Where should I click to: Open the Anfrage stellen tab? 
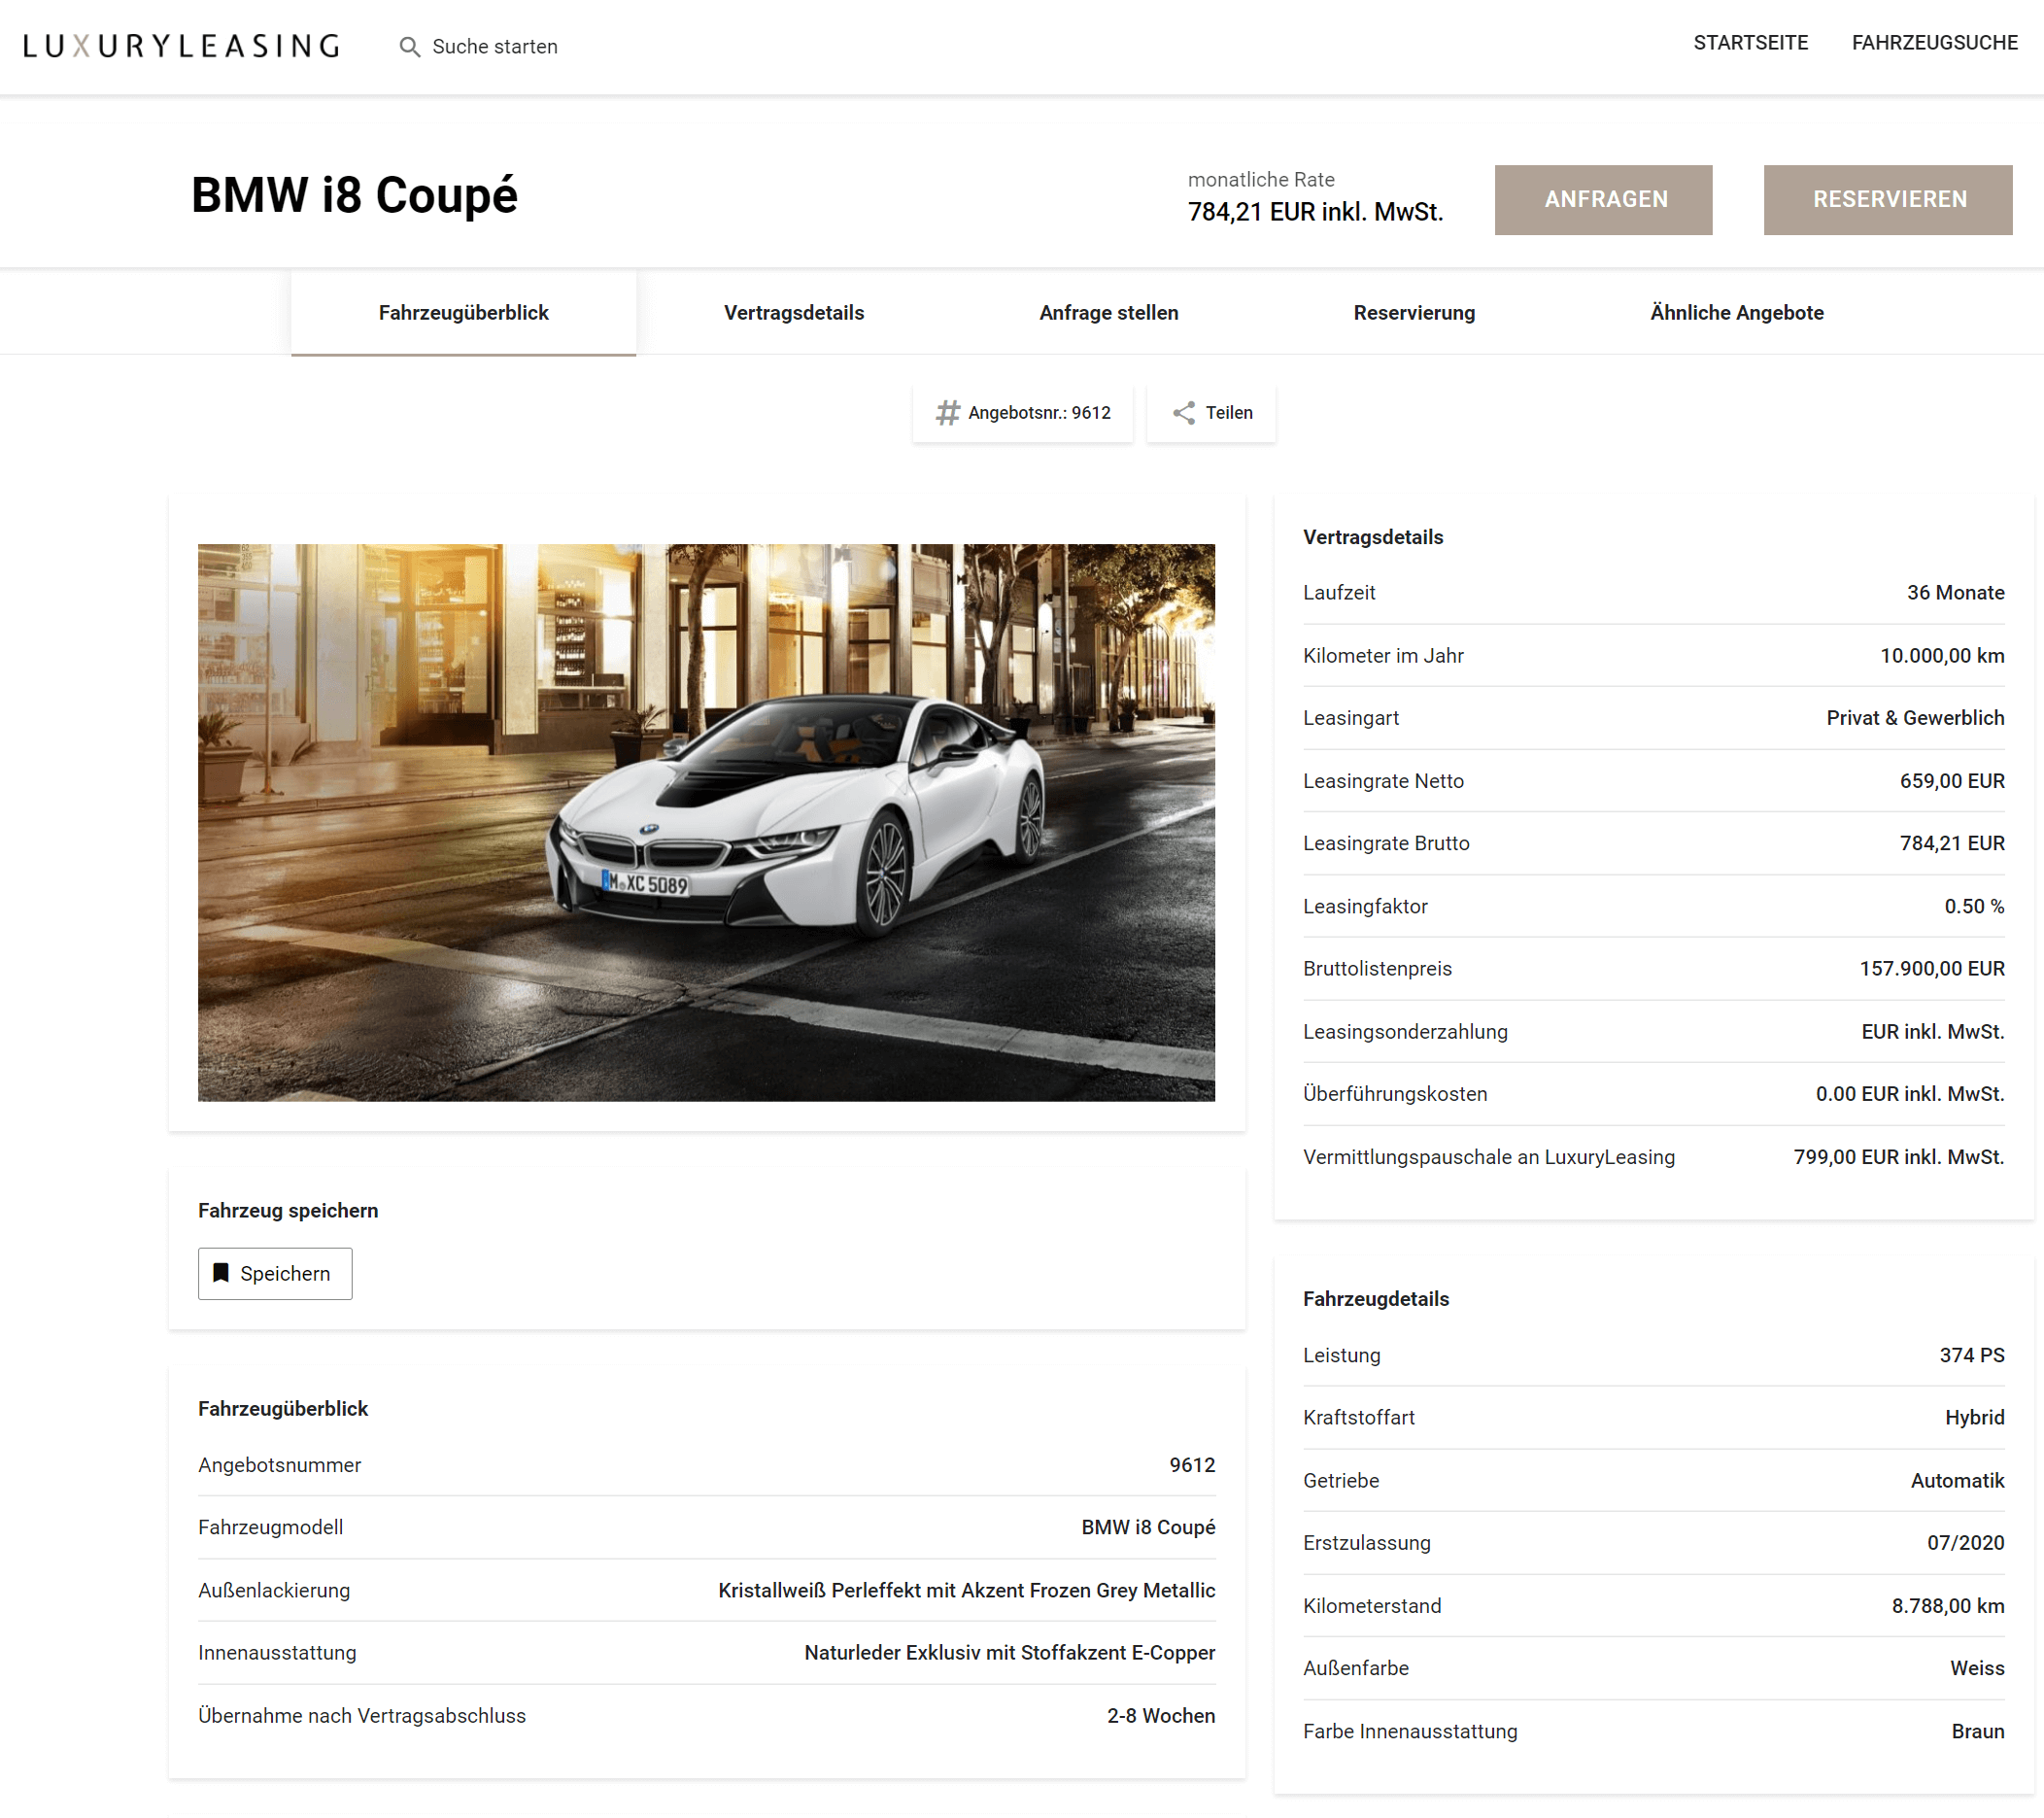pos(1108,313)
